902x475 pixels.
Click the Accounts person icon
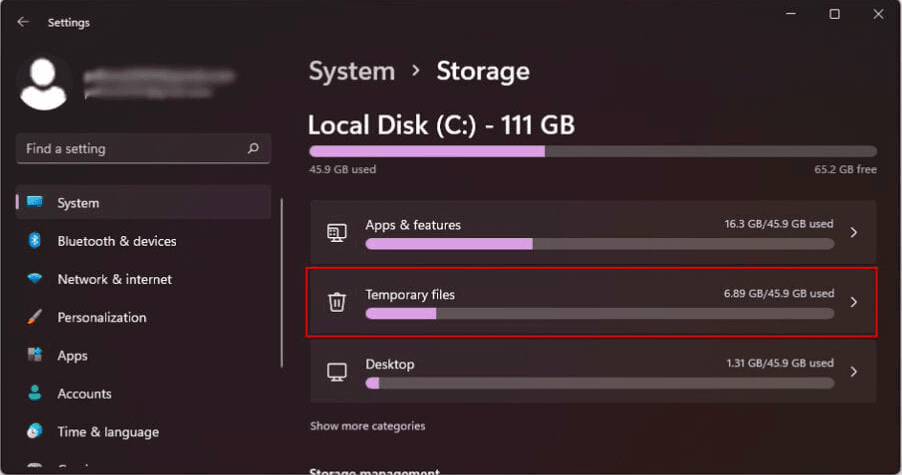coord(36,393)
